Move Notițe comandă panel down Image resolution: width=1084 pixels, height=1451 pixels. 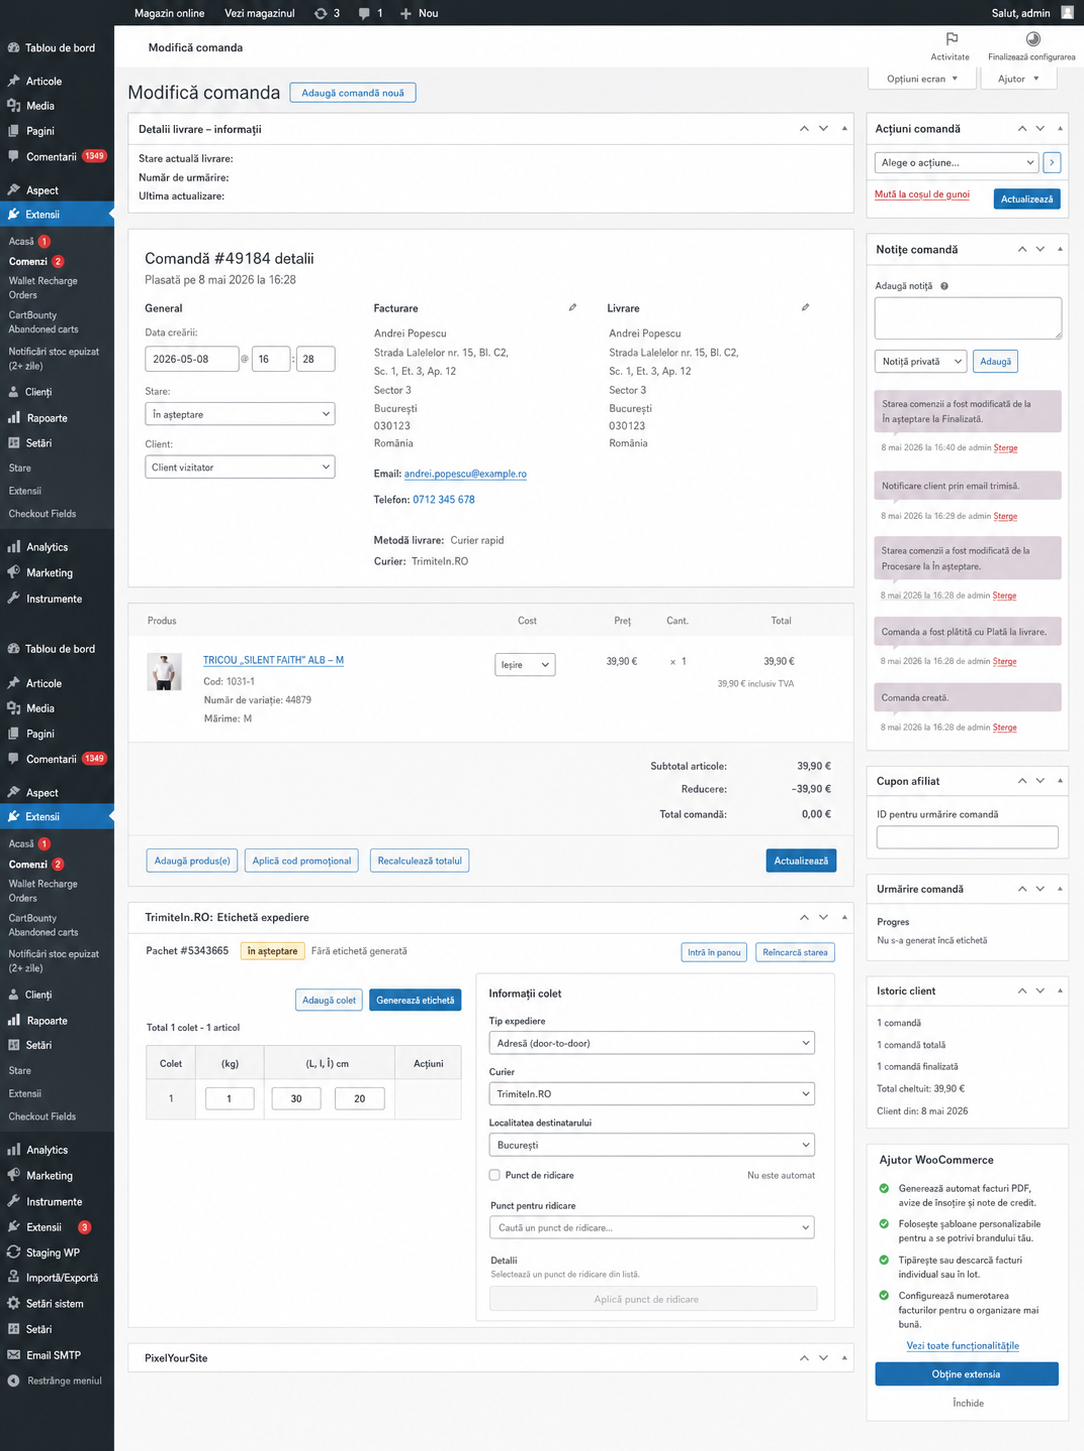[1040, 249]
